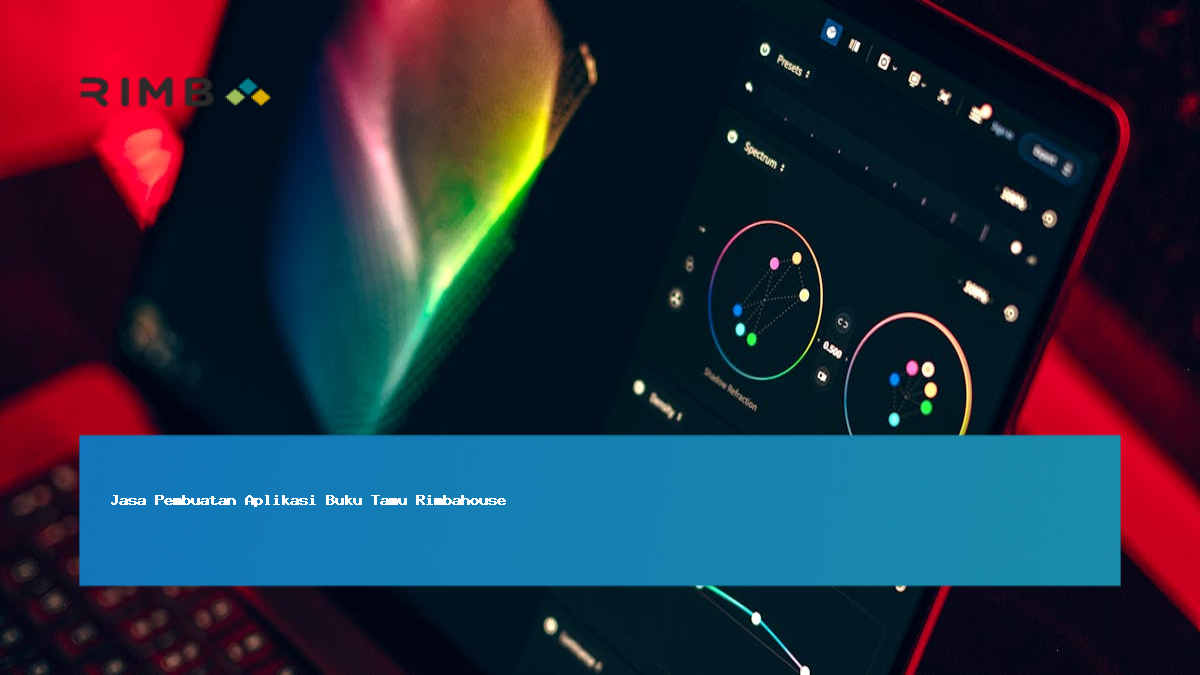Select the blue highlighted icon in tablet toolbar

click(x=831, y=32)
